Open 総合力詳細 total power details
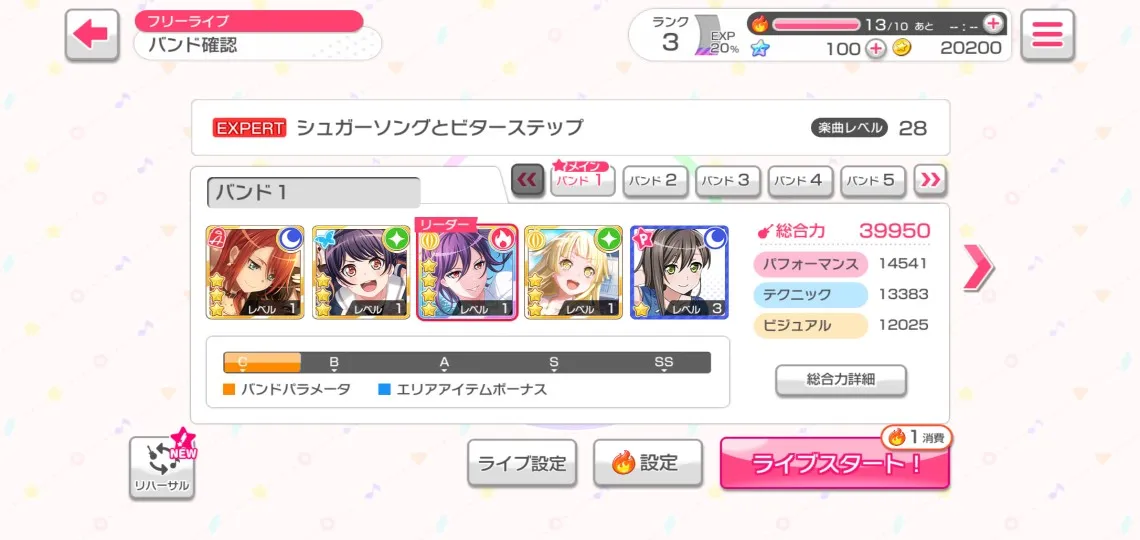This screenshot has height=540, width=1140. coord(840,380)
